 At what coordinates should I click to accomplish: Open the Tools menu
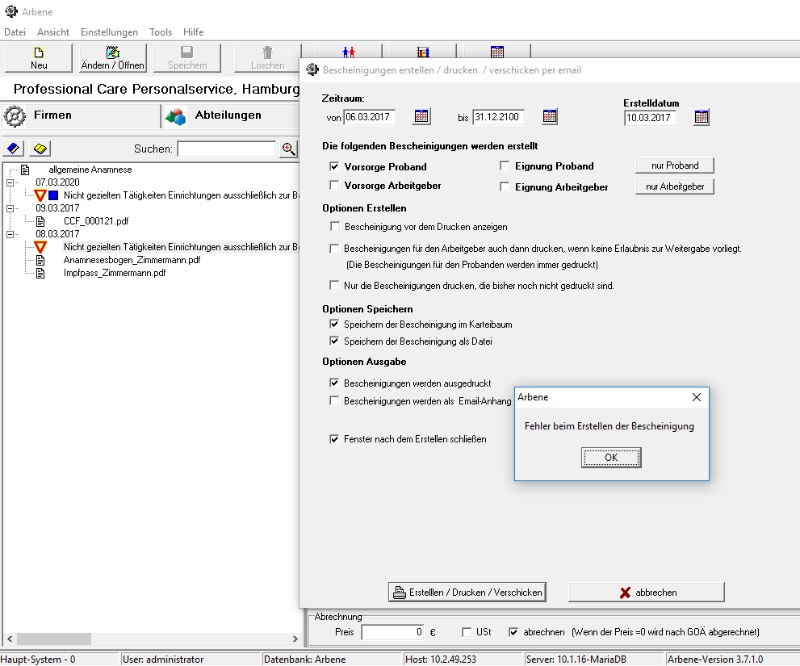[160, 32]
